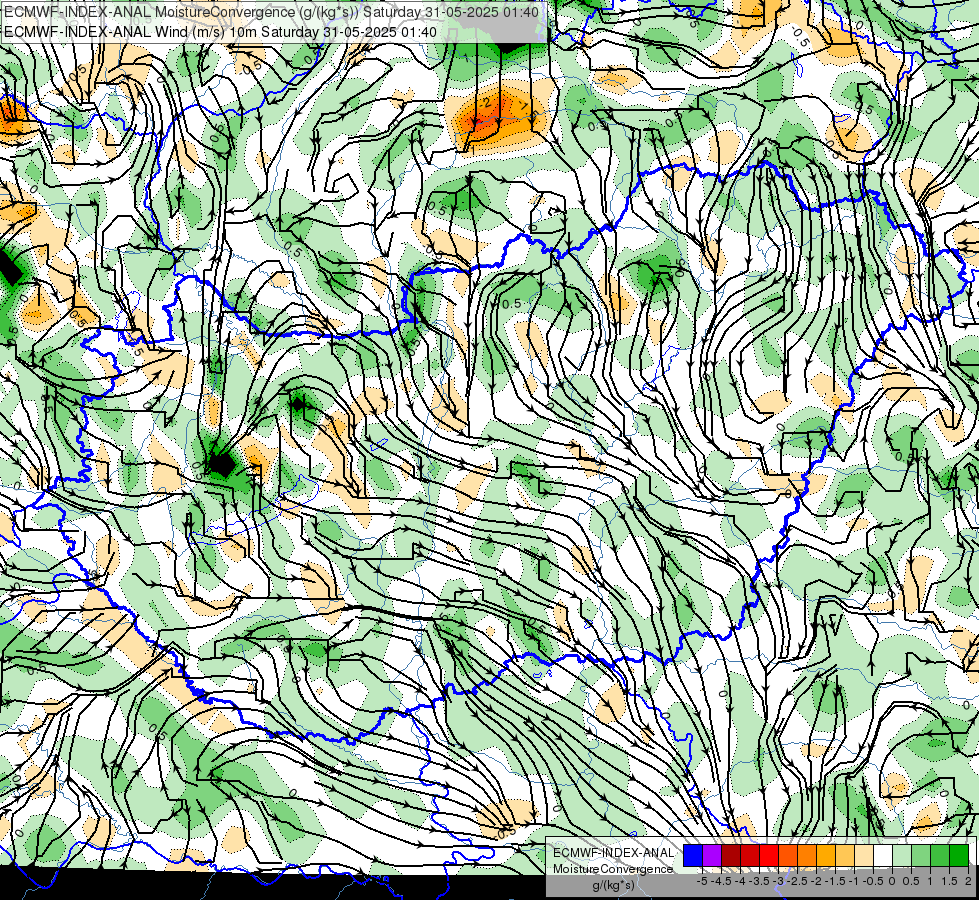Click the legend swatch between -1.5 and -1
Screen dimensions: 979x900
(x=845, y=855)
